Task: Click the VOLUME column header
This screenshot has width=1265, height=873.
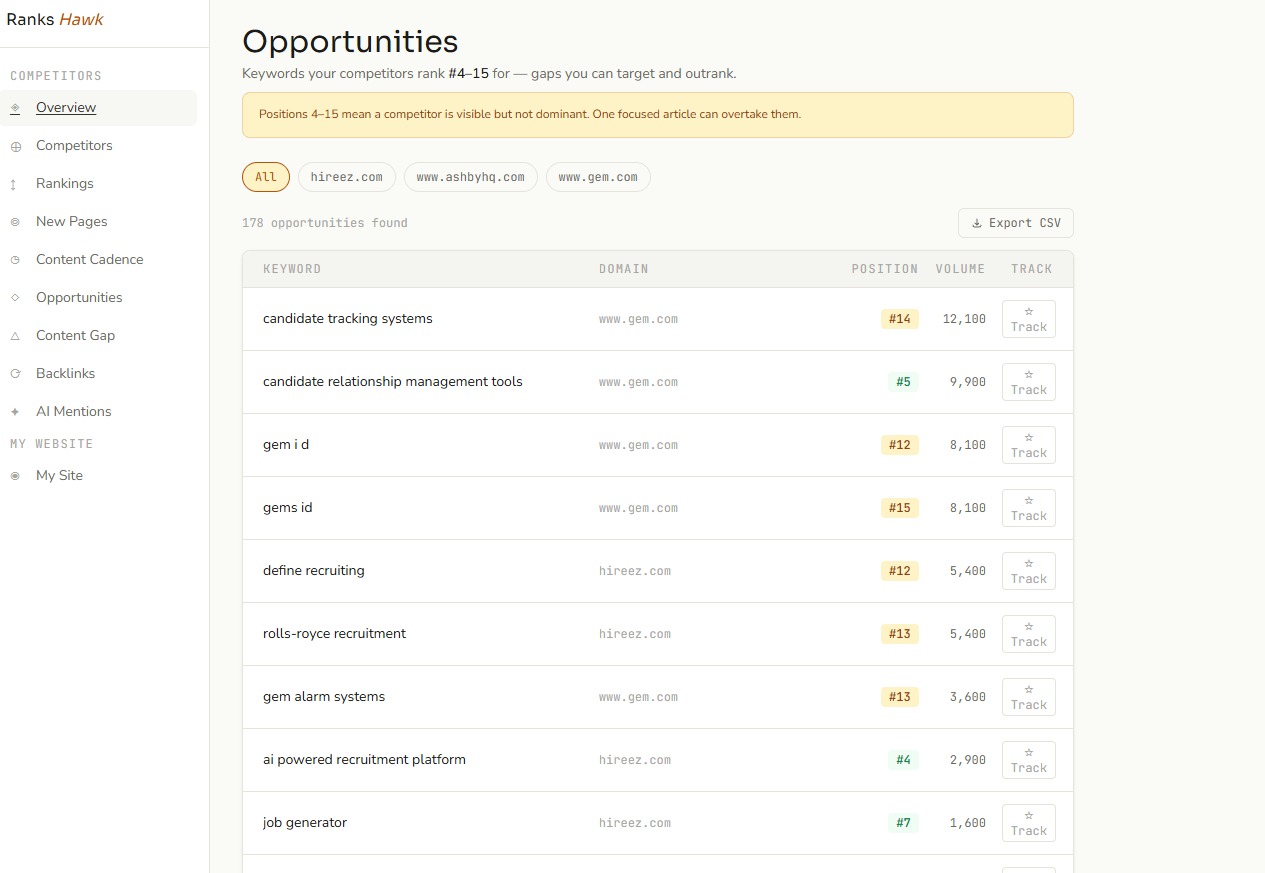Action: point(961,269)
